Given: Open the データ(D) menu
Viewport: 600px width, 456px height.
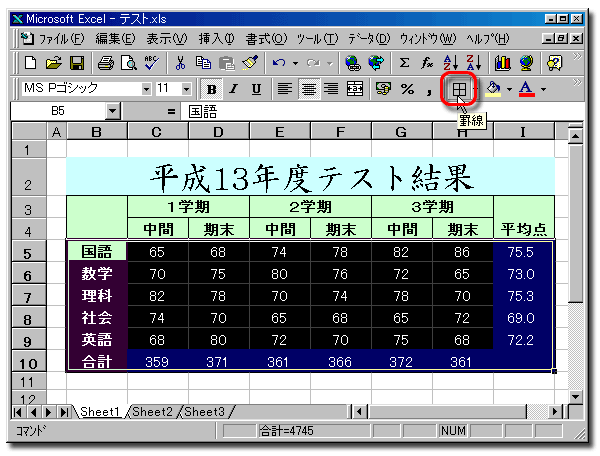Looking at the screenshot, I should pos(369,39).
